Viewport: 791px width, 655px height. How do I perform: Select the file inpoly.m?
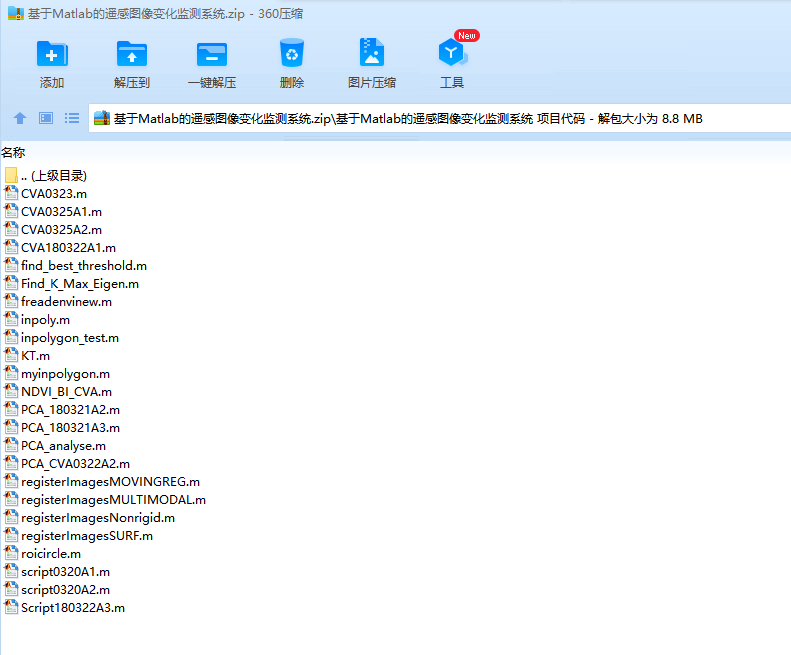click(45, 320)
